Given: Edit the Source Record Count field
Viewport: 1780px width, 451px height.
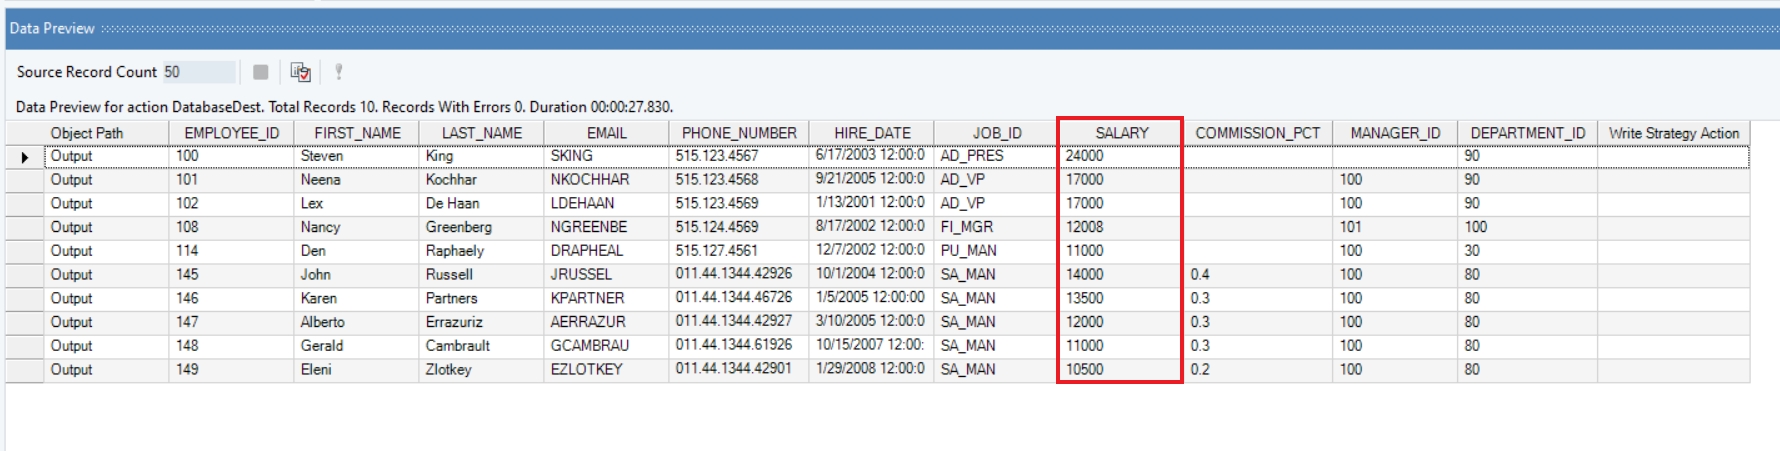Looking at the screenshot, I should tap(198, 72).
